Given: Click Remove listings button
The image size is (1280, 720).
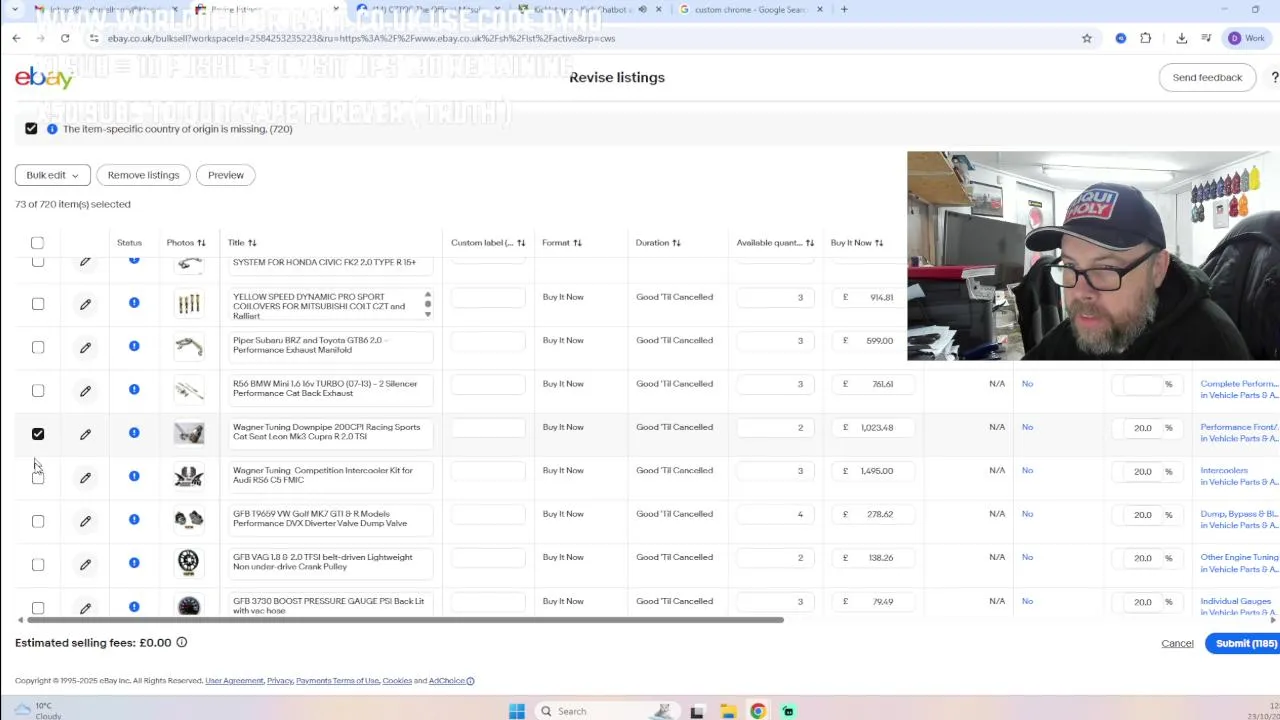Looking at the screenshot, I should coord(143,175).
